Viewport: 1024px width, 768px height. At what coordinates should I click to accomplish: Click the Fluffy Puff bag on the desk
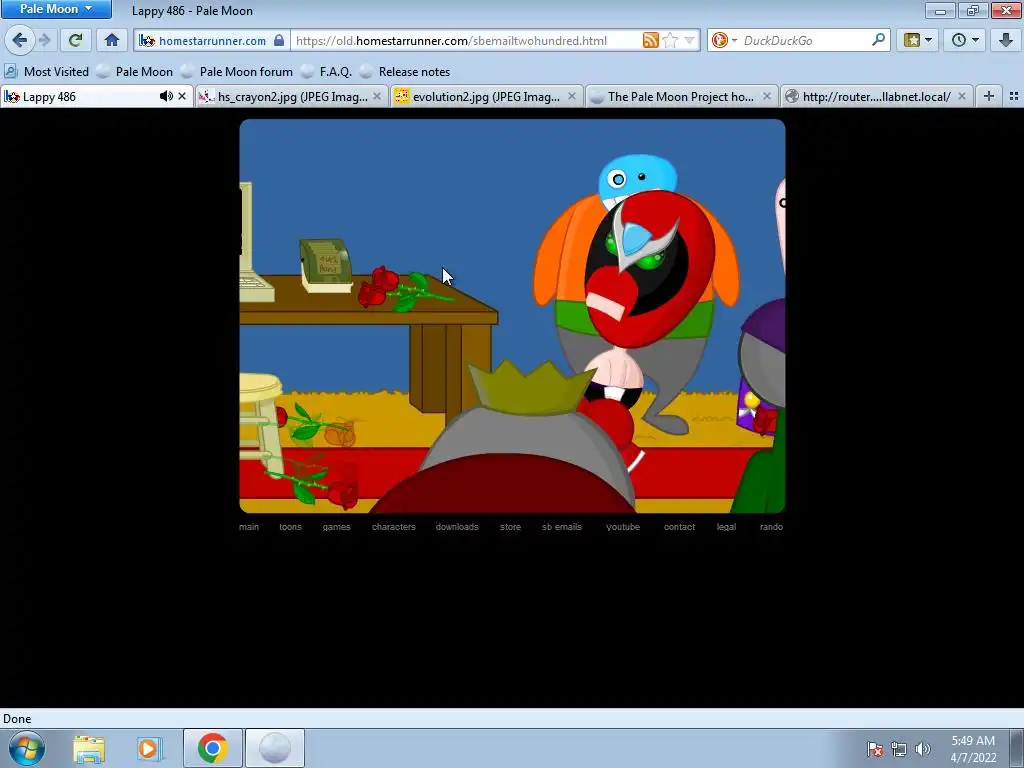pos(326,265)
